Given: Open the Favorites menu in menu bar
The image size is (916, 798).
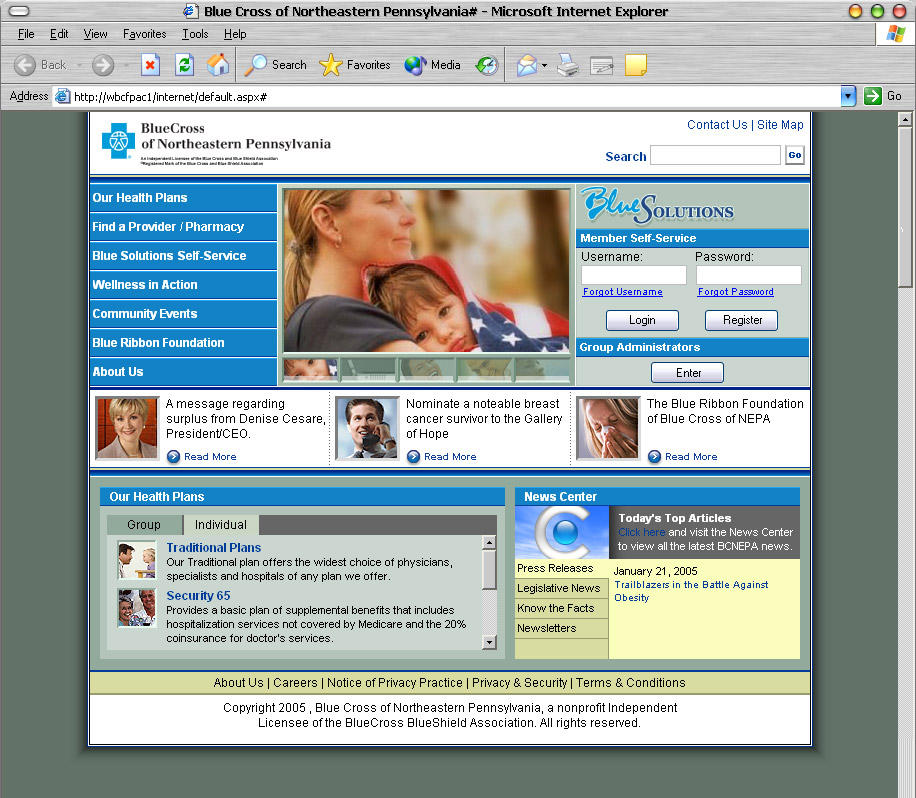Looking at the screenshot, I should coord(144,34).
